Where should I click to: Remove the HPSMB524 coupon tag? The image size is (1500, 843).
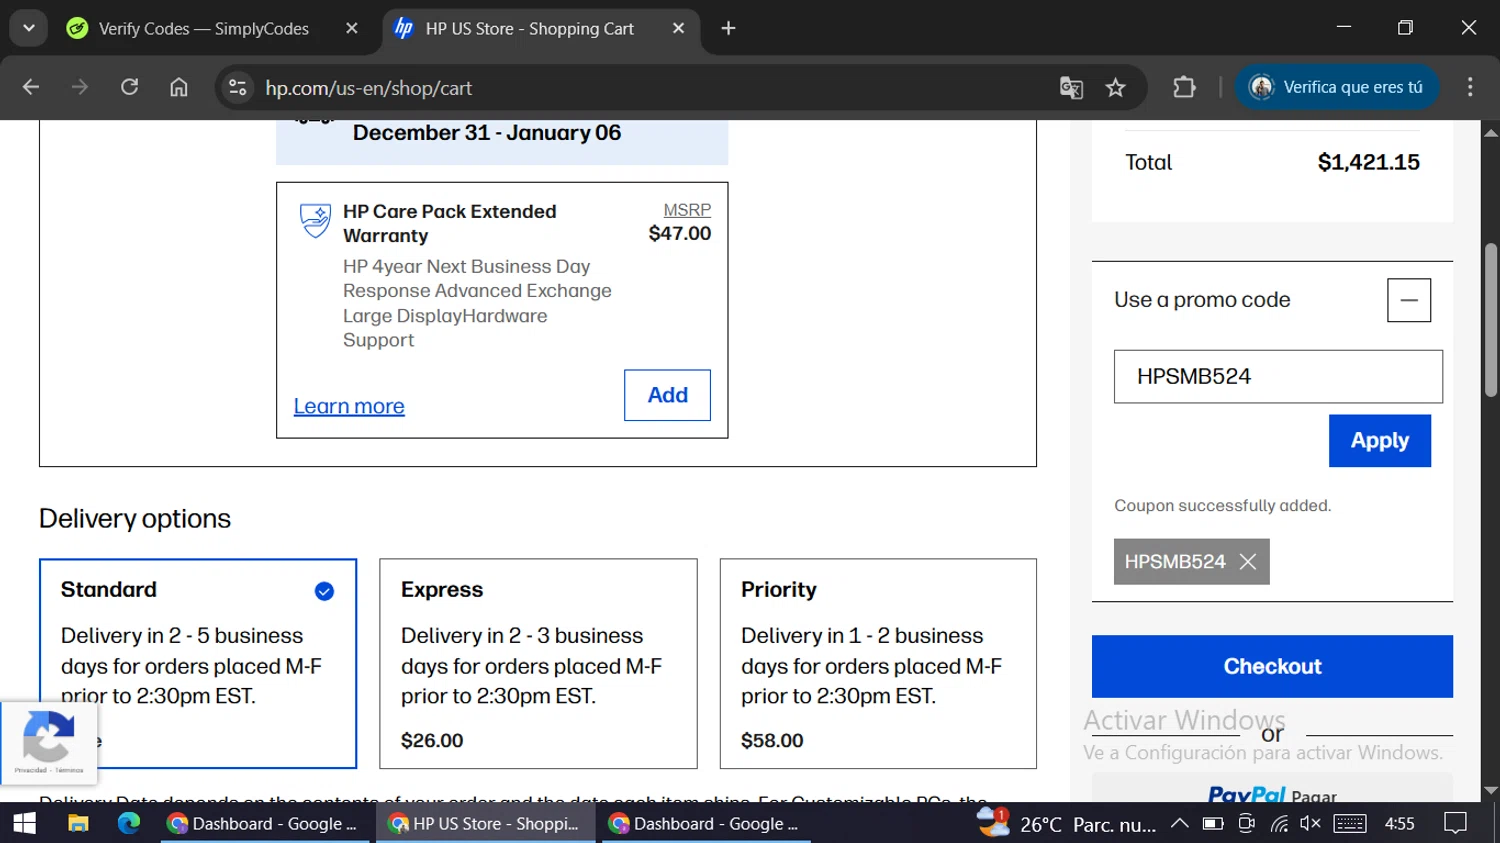[1248, 562]
